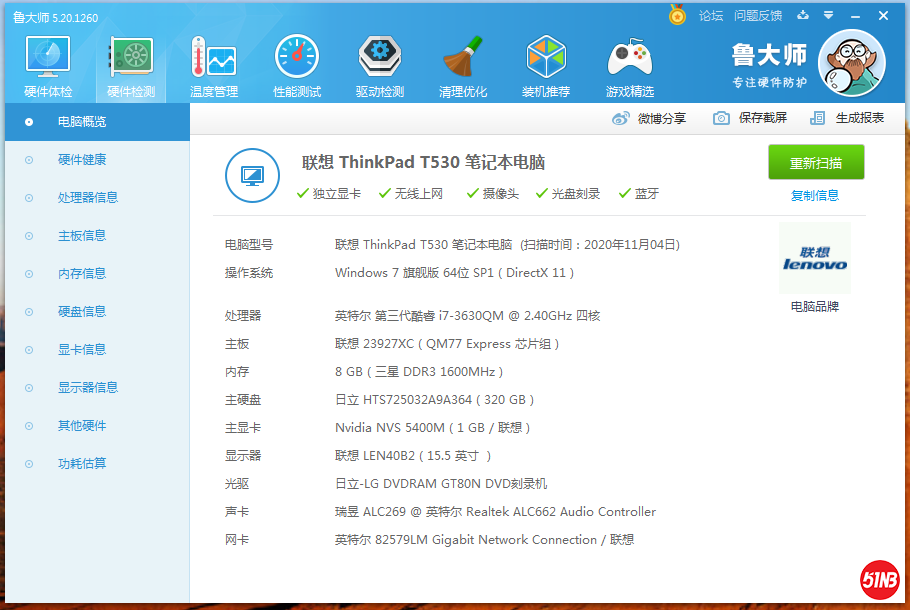Open 装机推荐 software recommendation icon

pos(546,63)
